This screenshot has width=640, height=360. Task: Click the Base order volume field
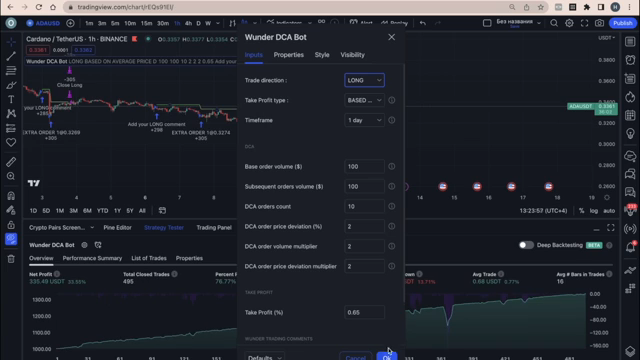(x=364, y=167)
